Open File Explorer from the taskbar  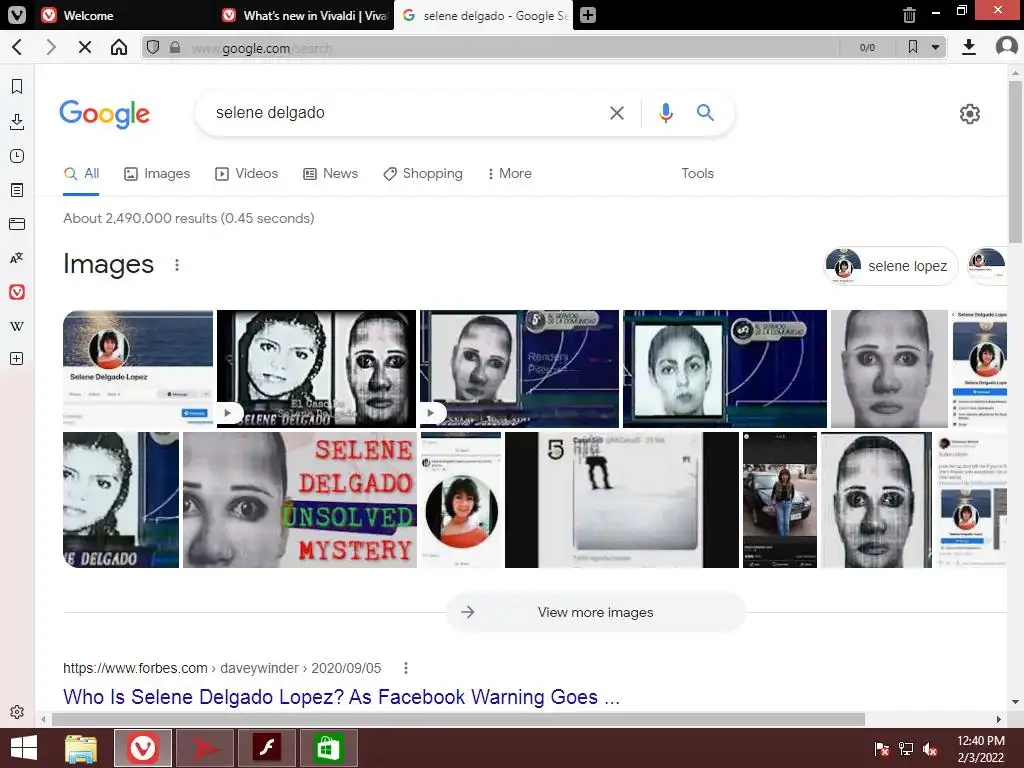point(81,748)
